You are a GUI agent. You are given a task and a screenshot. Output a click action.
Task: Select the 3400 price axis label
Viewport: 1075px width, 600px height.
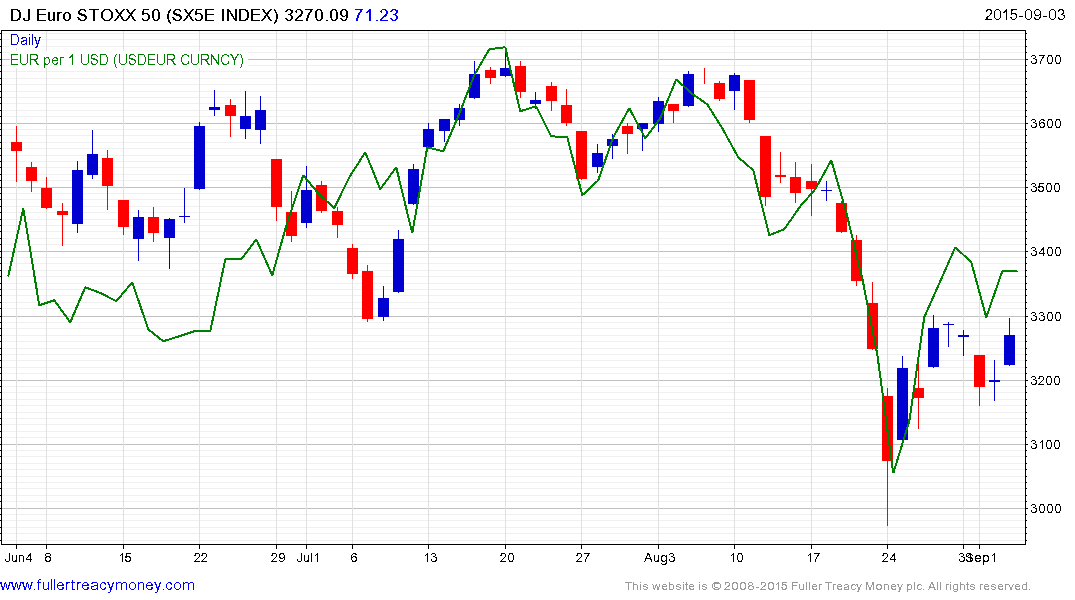click(x=1046, y=252)
